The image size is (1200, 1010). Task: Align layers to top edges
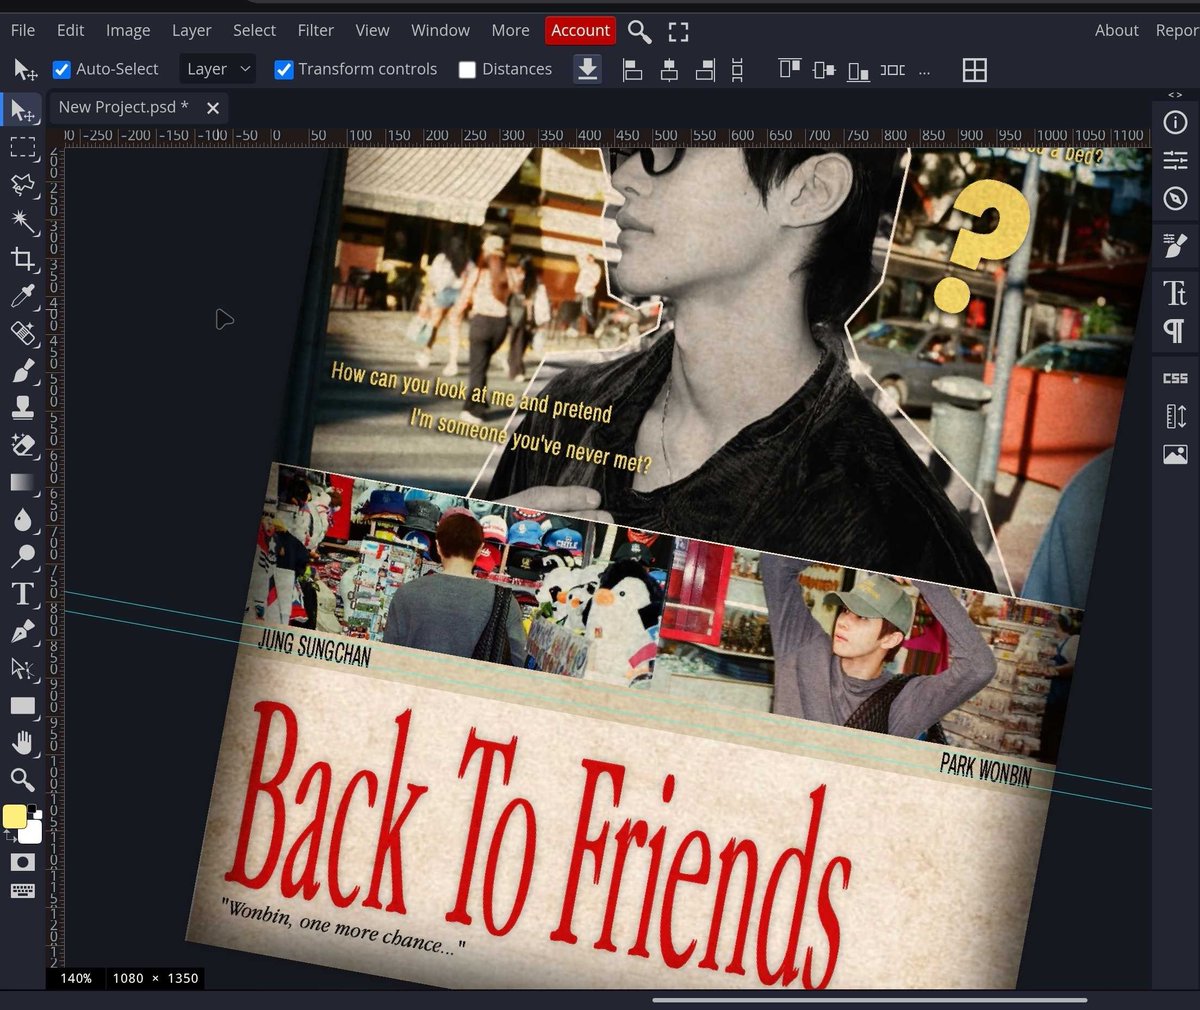[x=790, y=69]
